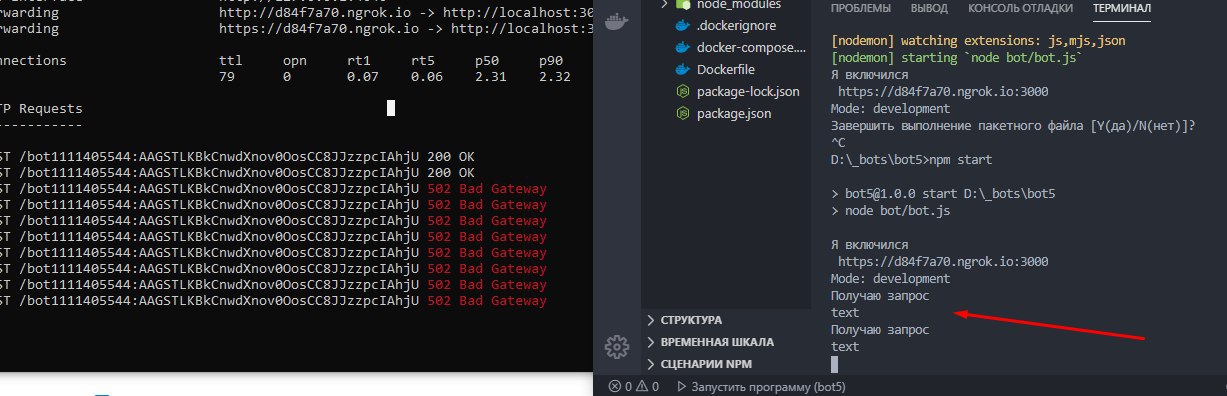Click the 'ttl' value 79 in ngrok
Screen dimensions: 1227x396
tap(226, 77)
